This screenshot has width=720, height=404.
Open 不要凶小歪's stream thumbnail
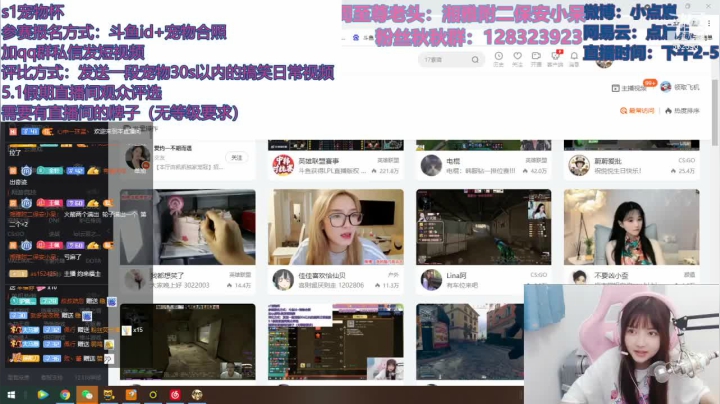coord(631,227)
